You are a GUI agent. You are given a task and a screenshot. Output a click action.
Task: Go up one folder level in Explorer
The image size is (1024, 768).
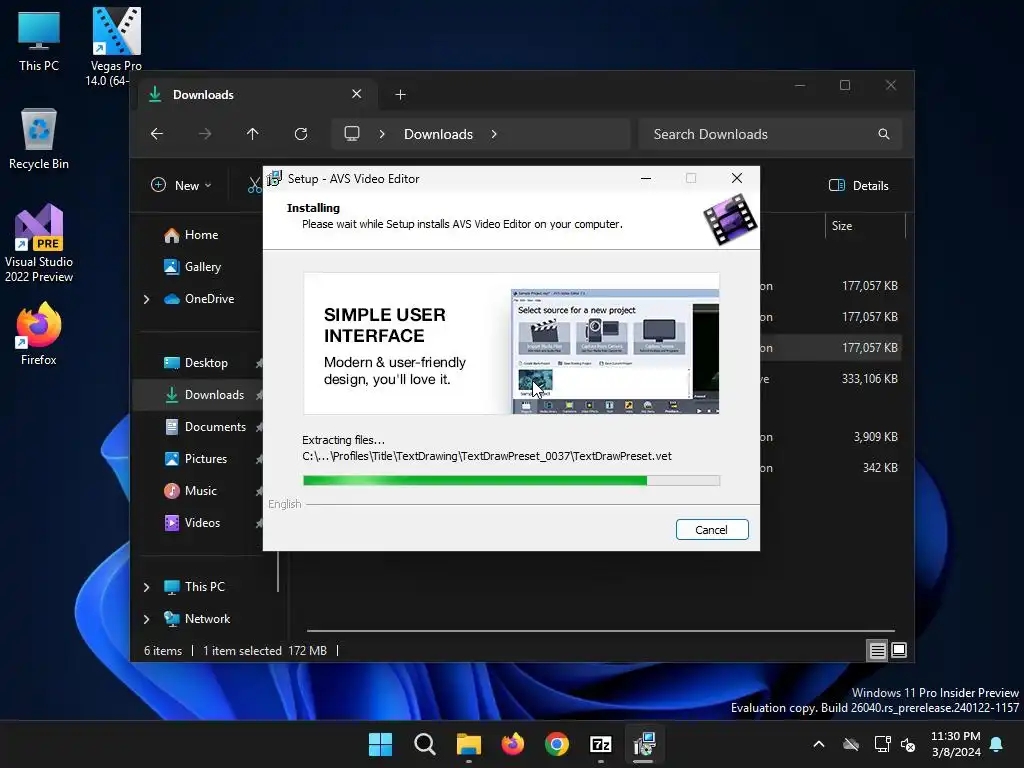tap(253, 134)
